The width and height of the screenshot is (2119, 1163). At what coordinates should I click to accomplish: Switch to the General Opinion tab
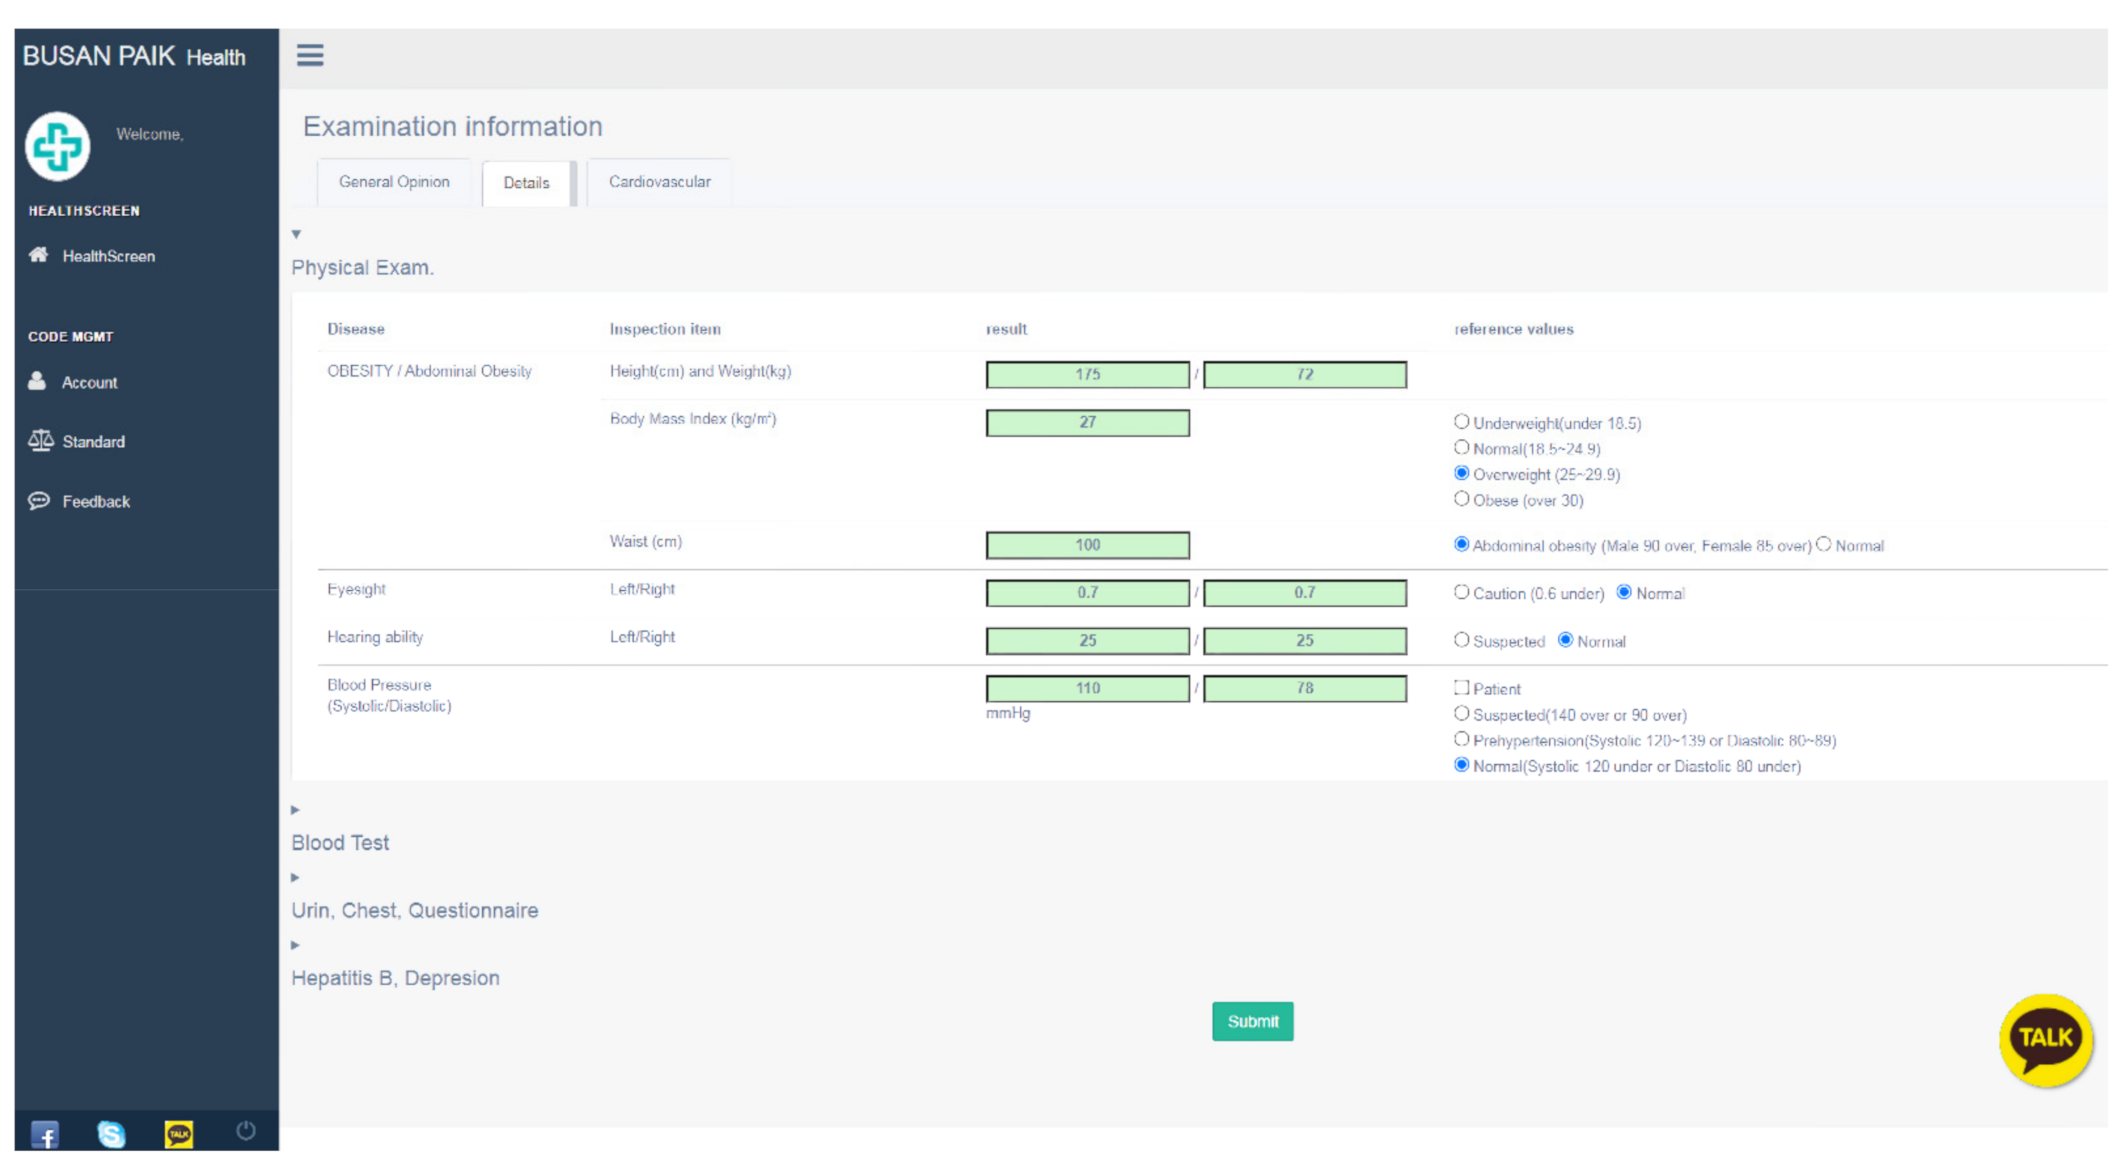[394, 182]
